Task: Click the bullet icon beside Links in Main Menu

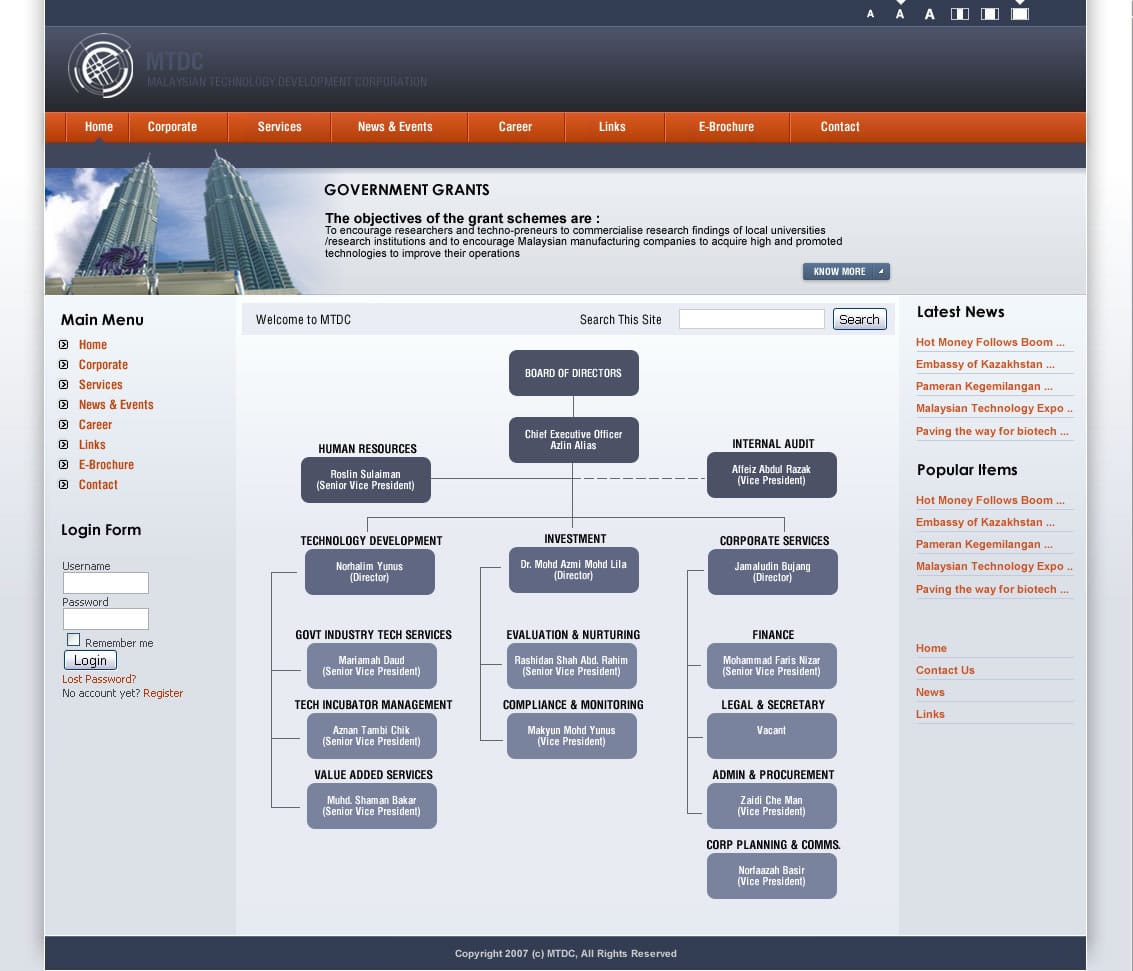Action: point(64,444)
